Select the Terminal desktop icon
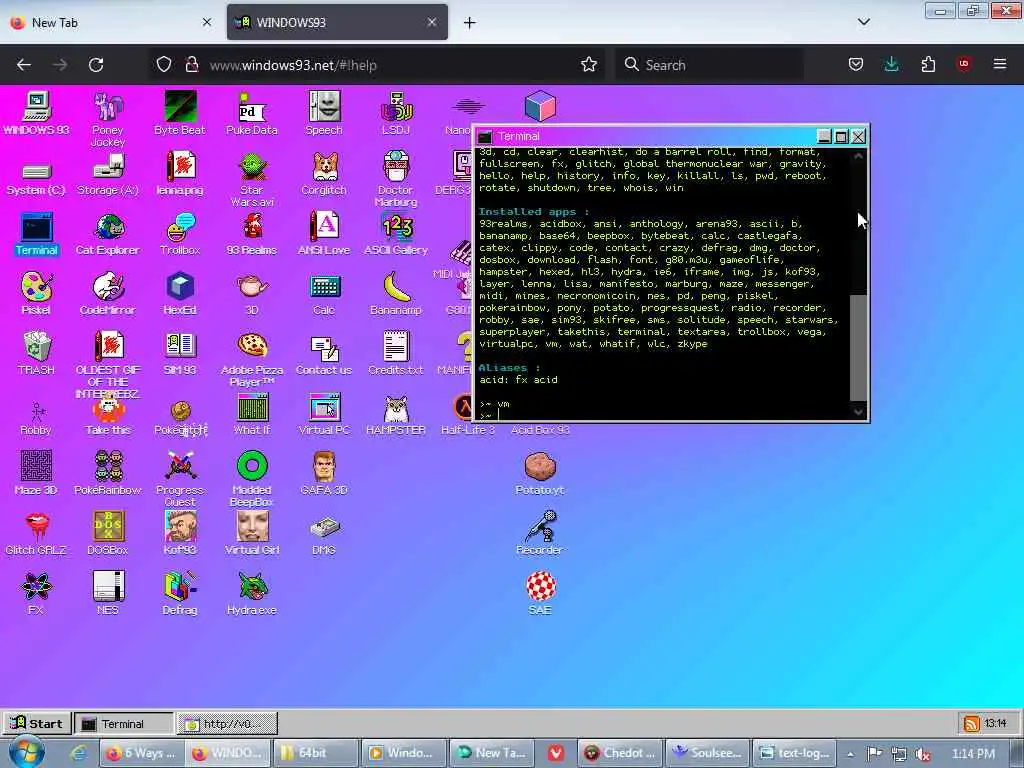The height and width of the screenshot is (768, 1024). (36, 234)
